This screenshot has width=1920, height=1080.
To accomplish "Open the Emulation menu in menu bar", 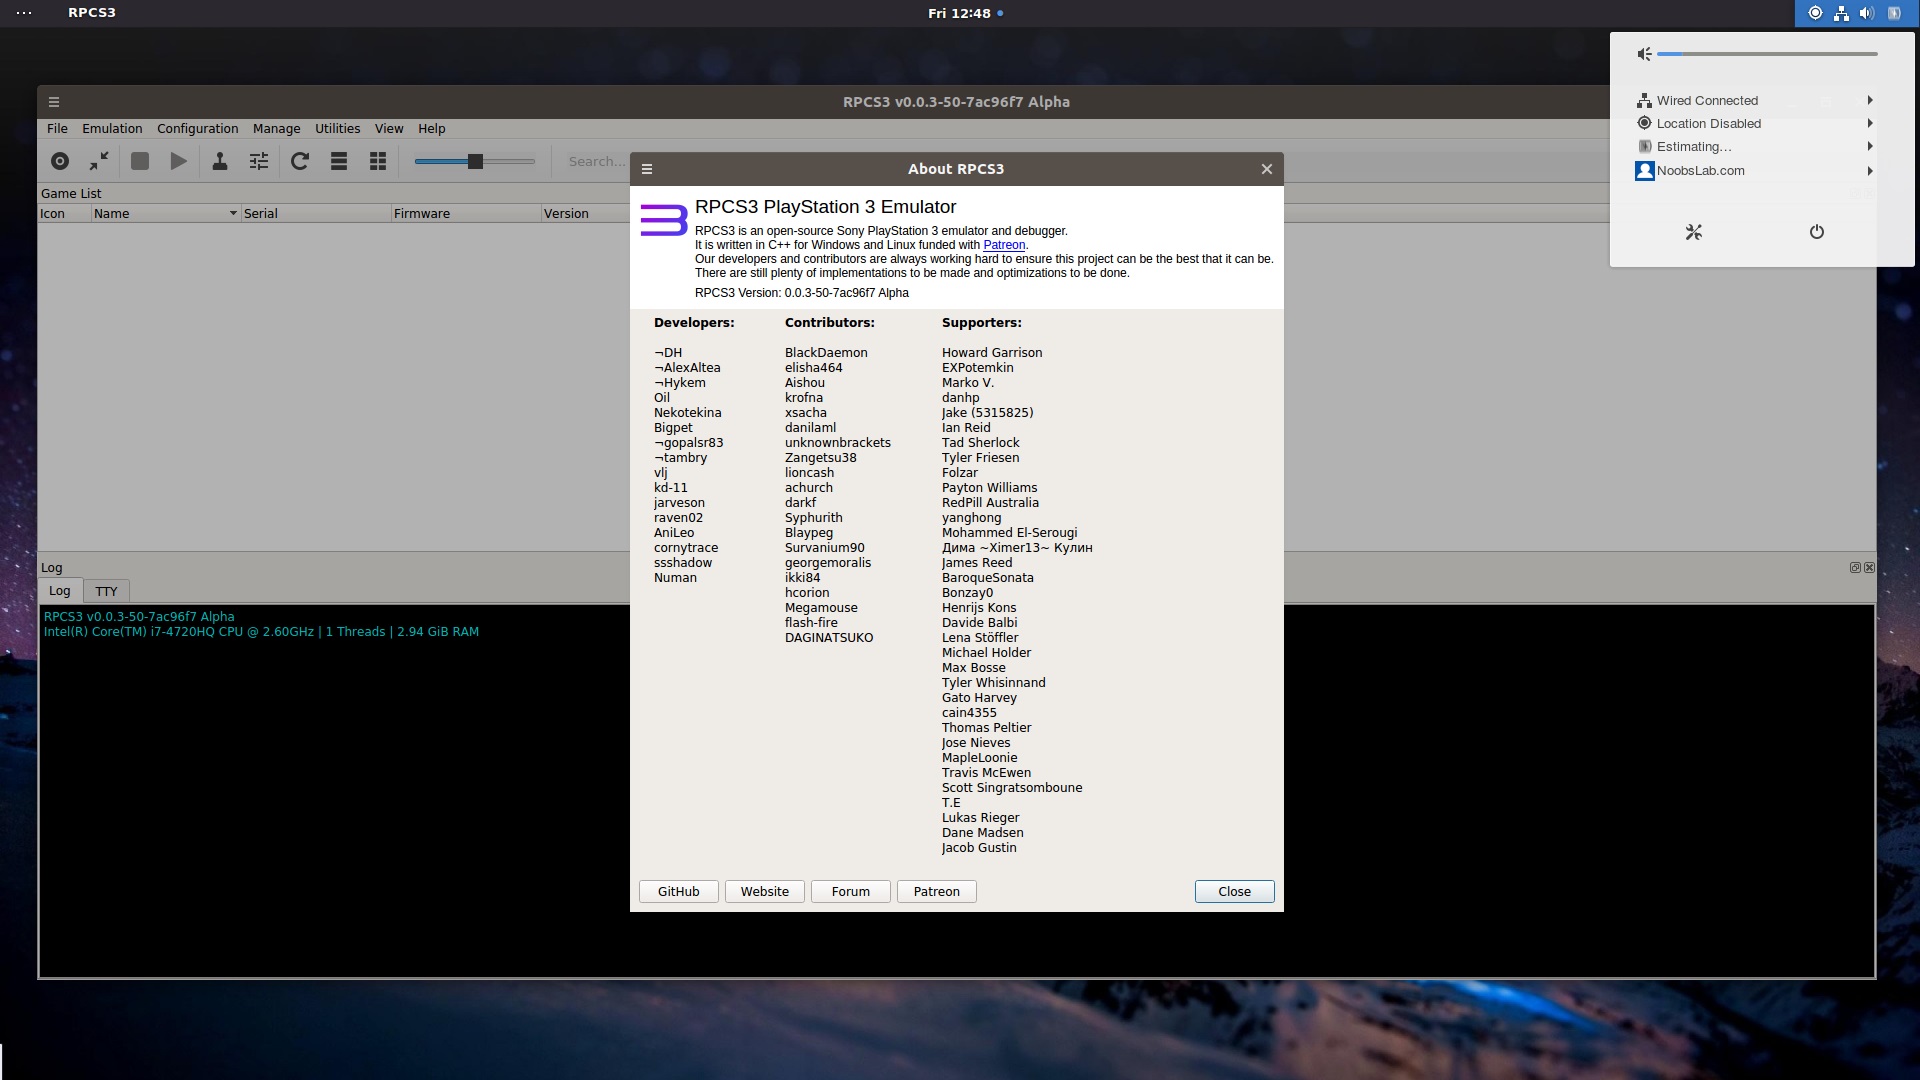I will (111, 128).
